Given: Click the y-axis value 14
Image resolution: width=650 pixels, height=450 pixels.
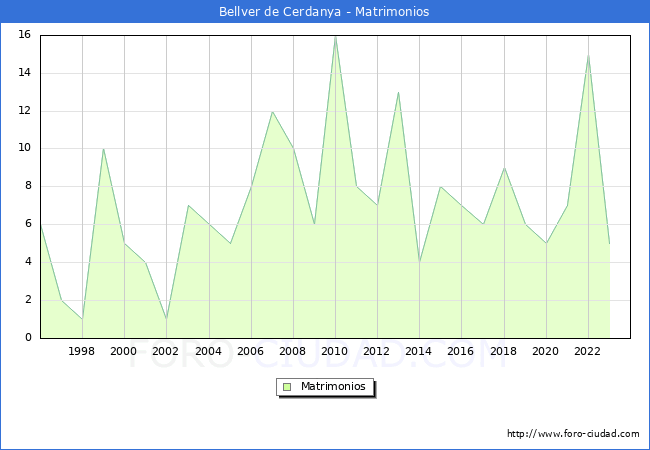Looking at the screenshot, I should pos(24,73).
